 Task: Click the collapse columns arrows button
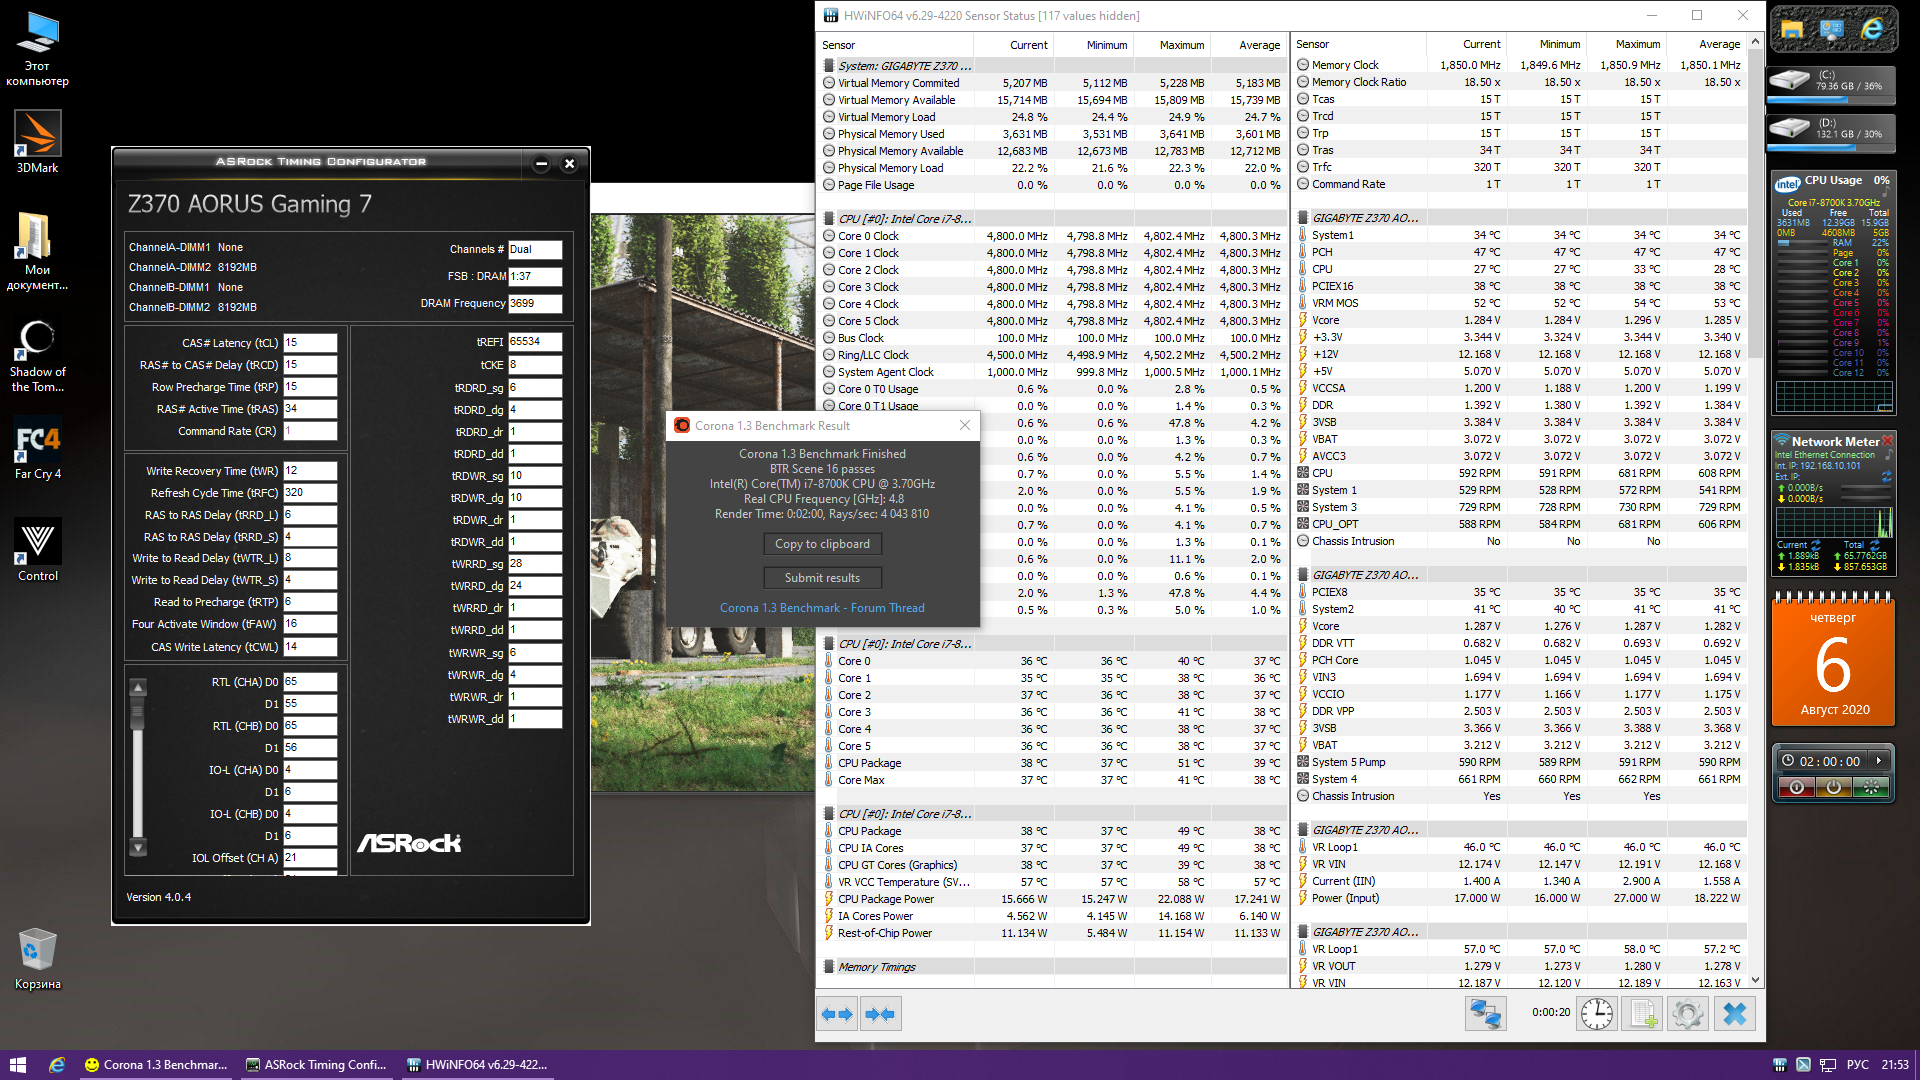[880, 1014]
